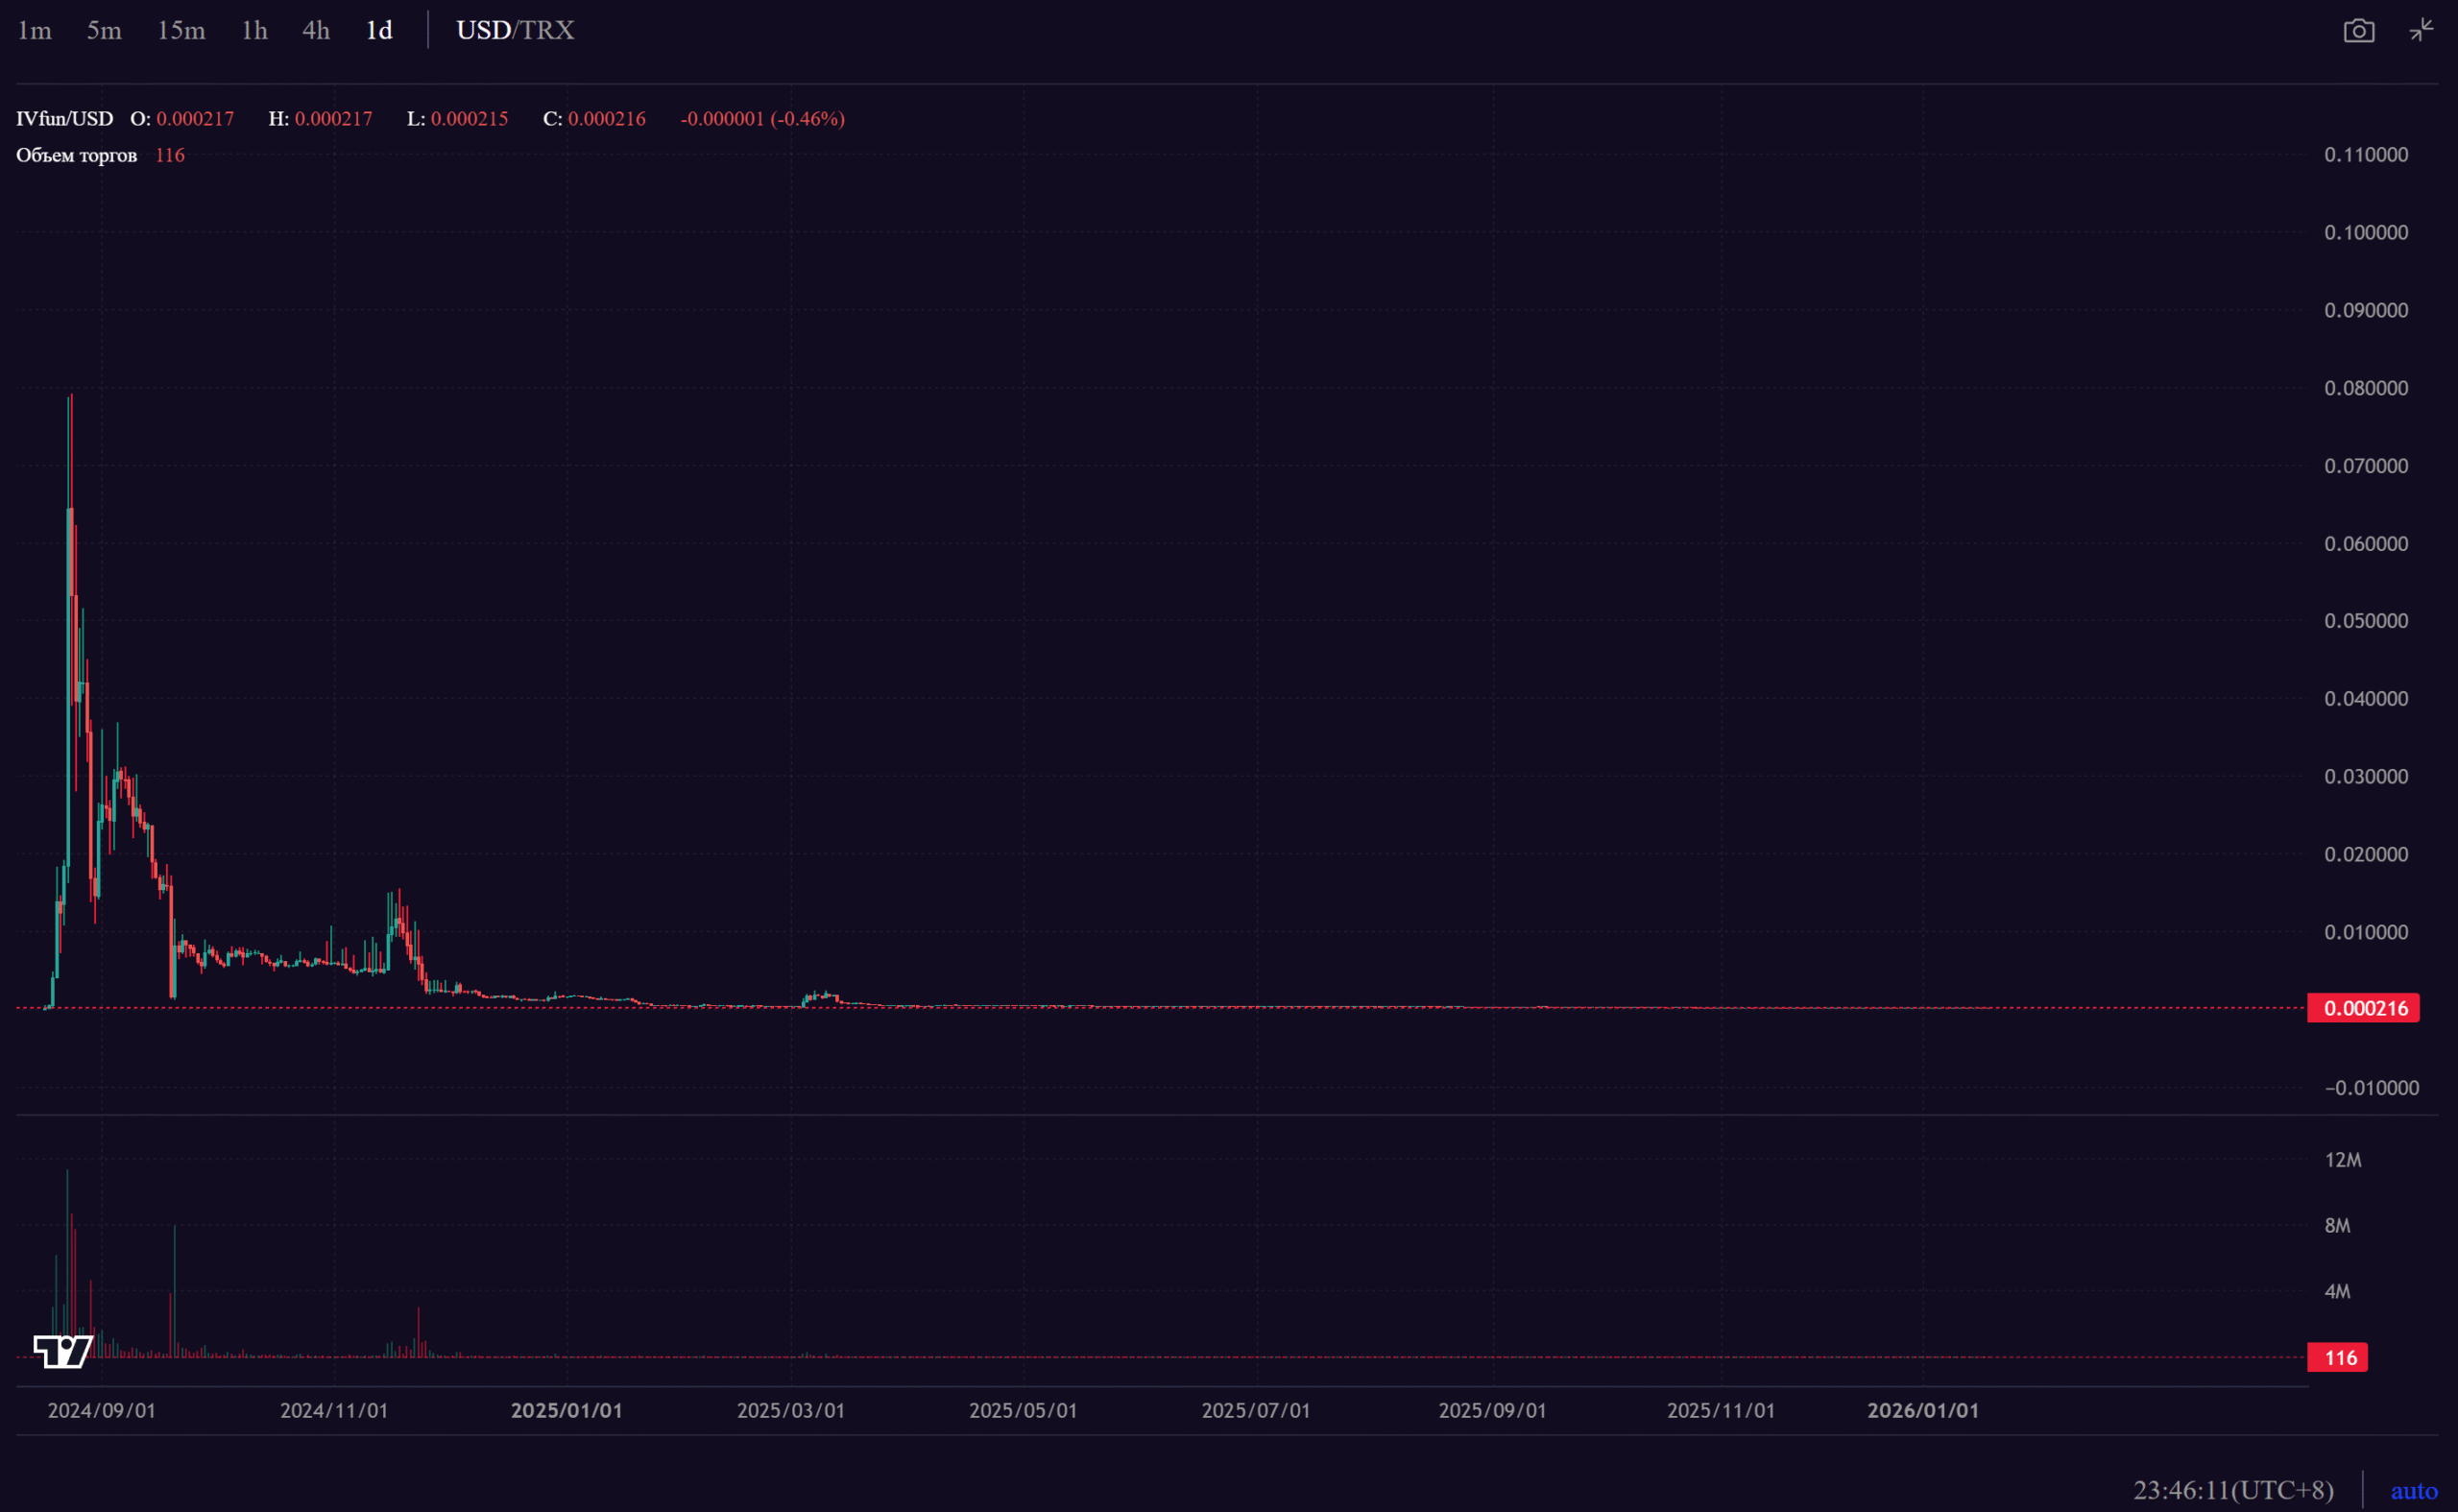Select the 15m interval
Screen dimensions: 2458x1512
[181, 31]
